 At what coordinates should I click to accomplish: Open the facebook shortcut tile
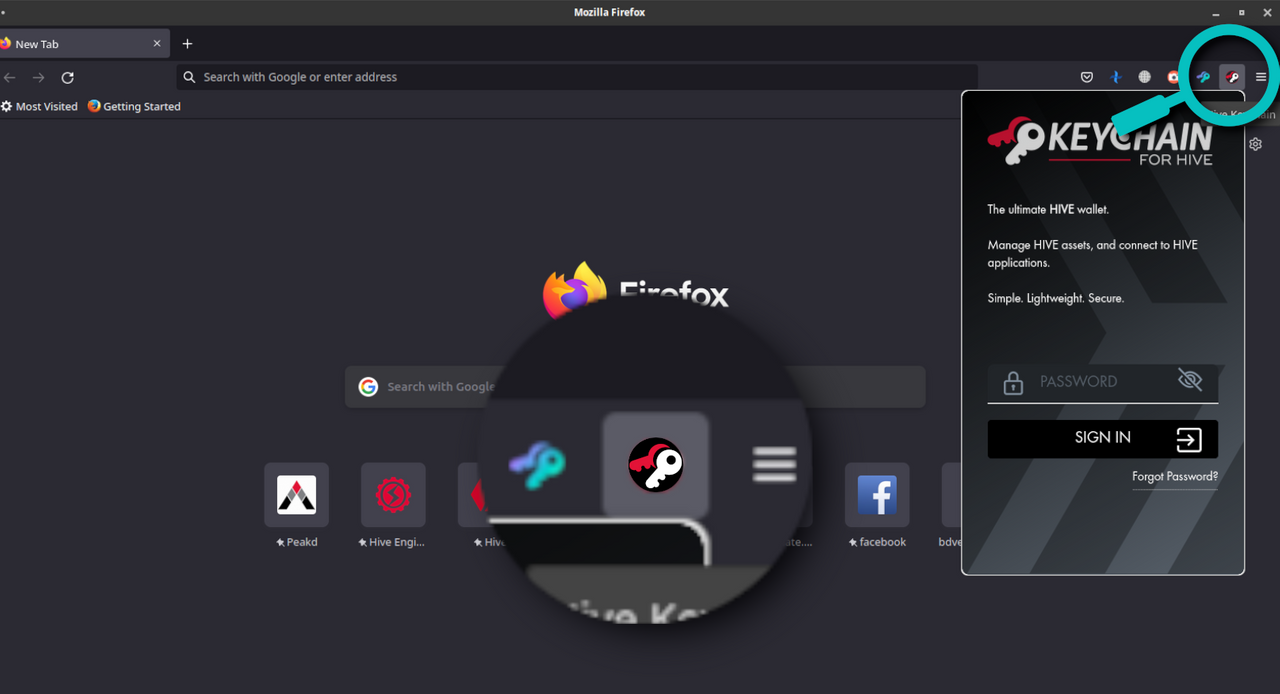[x=877, y=495]
